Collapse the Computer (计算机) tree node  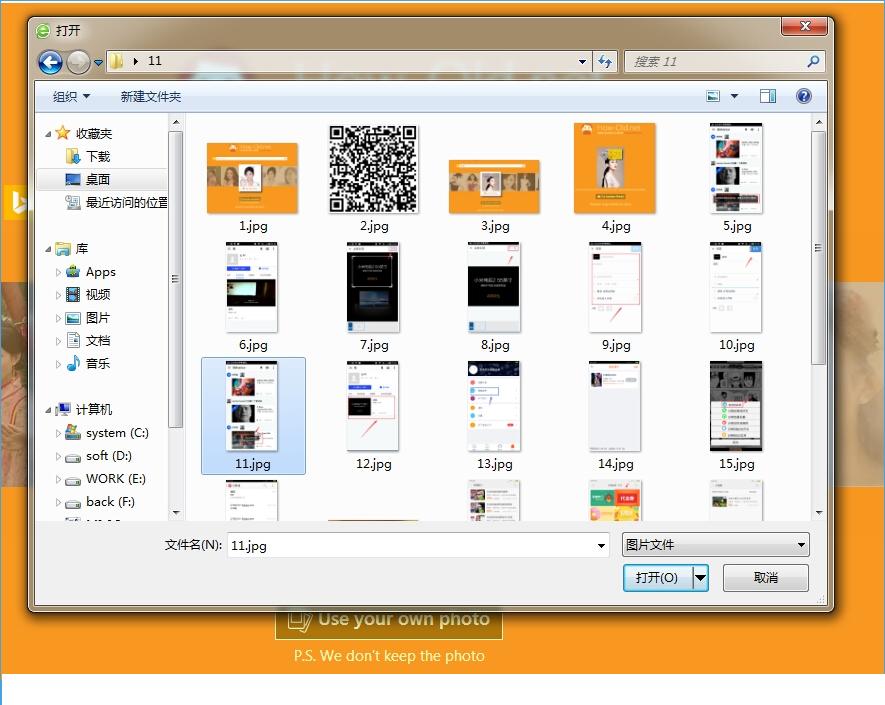48,410
